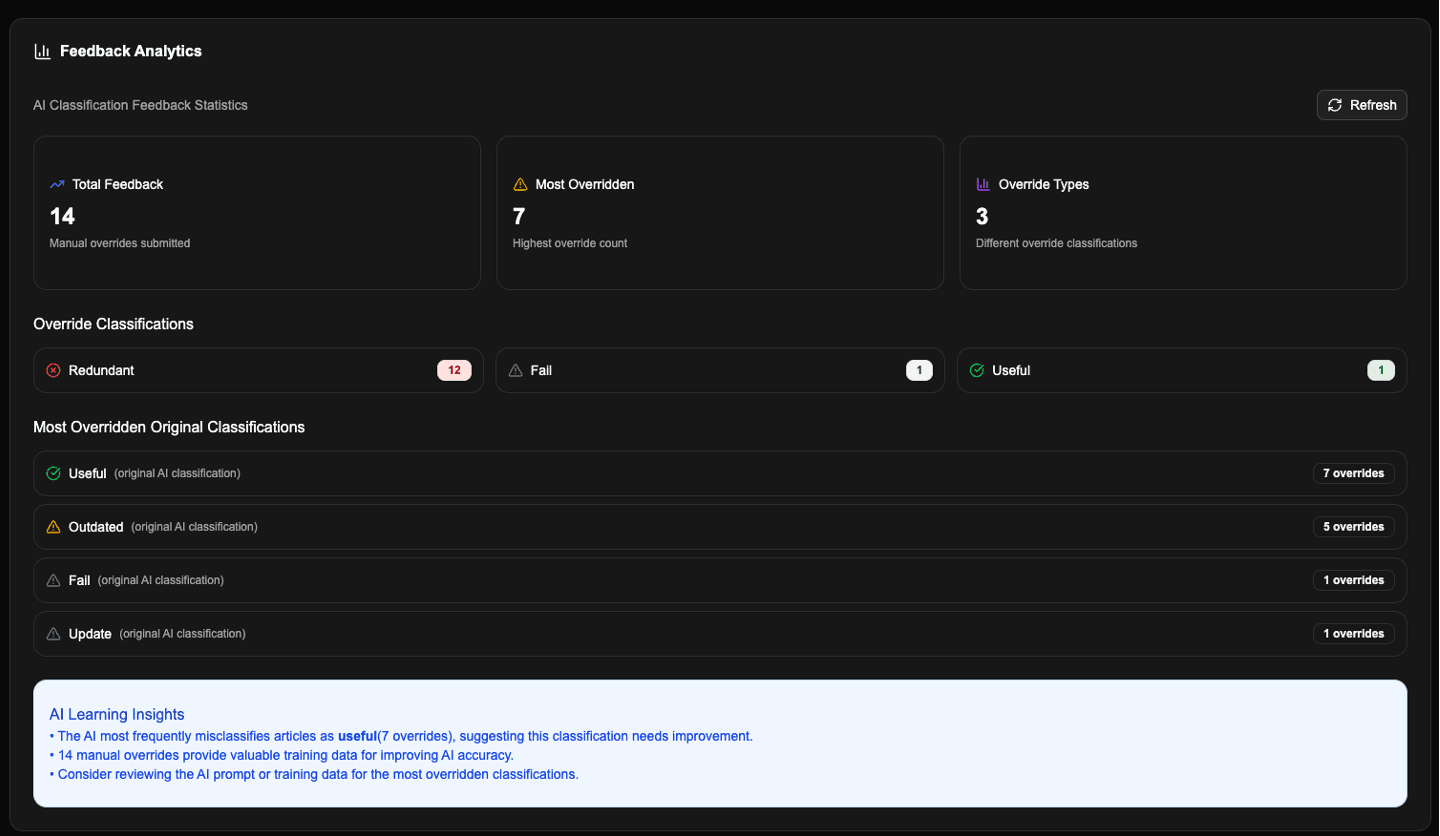Click the 7 overrides badge
The width and height of the screenshot is (1440, 836).
1353,473
